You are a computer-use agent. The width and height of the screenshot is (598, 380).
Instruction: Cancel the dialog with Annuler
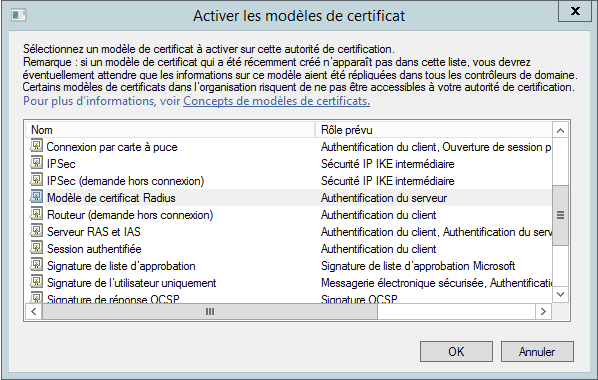point(537,351)
